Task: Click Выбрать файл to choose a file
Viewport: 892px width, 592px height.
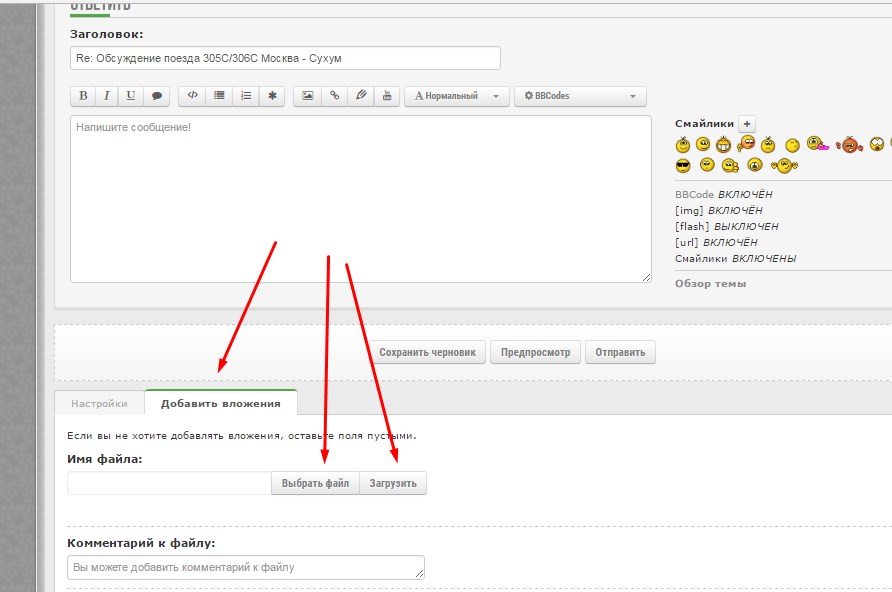Action: tap(315, 484)
